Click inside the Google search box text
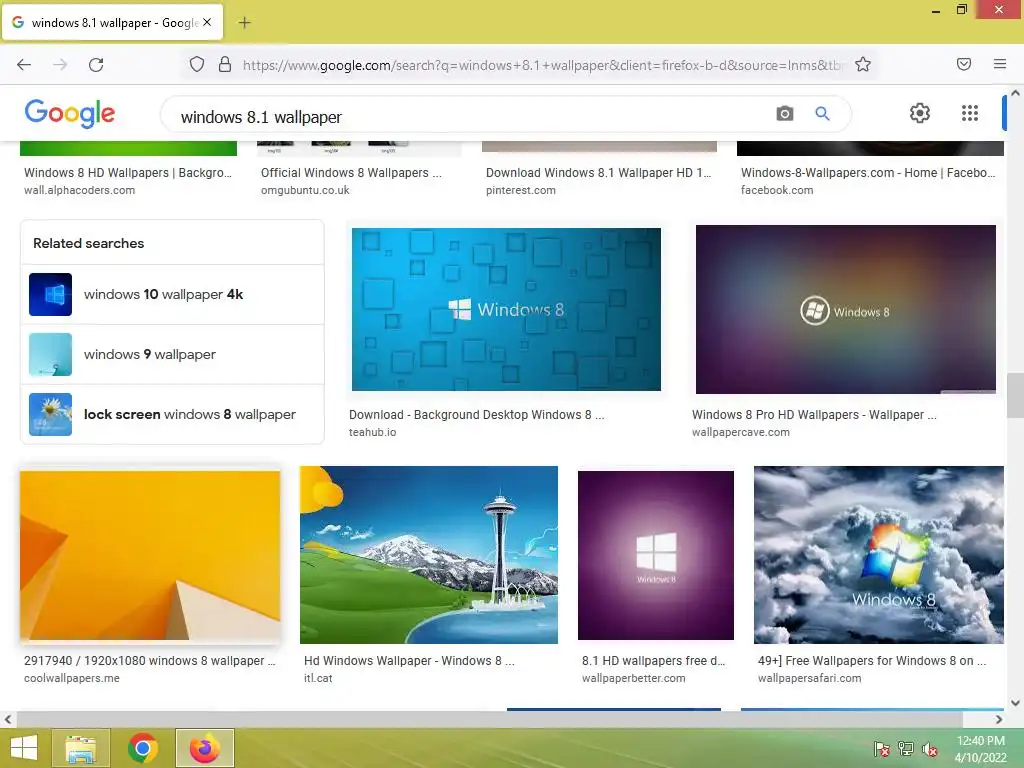The width and height of the screenshot is (1024, 768). [261, 117]
